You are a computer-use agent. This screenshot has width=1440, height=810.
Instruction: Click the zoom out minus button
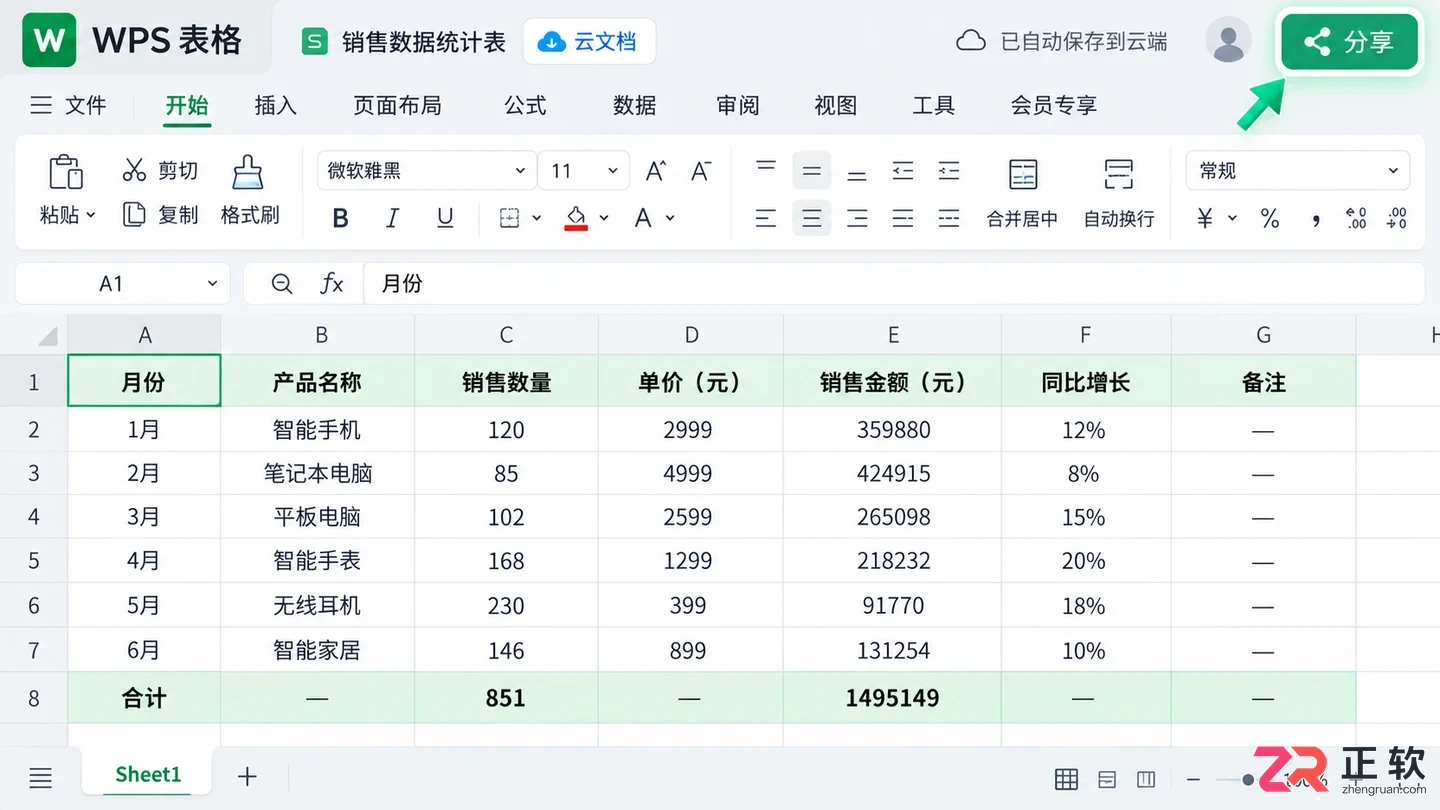click(x=1193, y=780)
